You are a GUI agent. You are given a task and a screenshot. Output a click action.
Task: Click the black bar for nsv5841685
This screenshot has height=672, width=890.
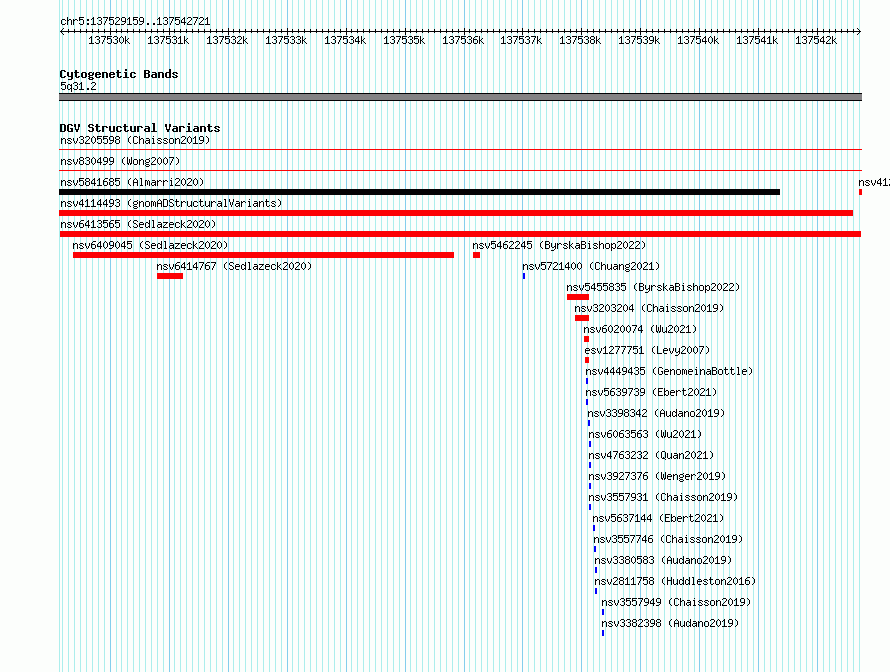(419, 192)
